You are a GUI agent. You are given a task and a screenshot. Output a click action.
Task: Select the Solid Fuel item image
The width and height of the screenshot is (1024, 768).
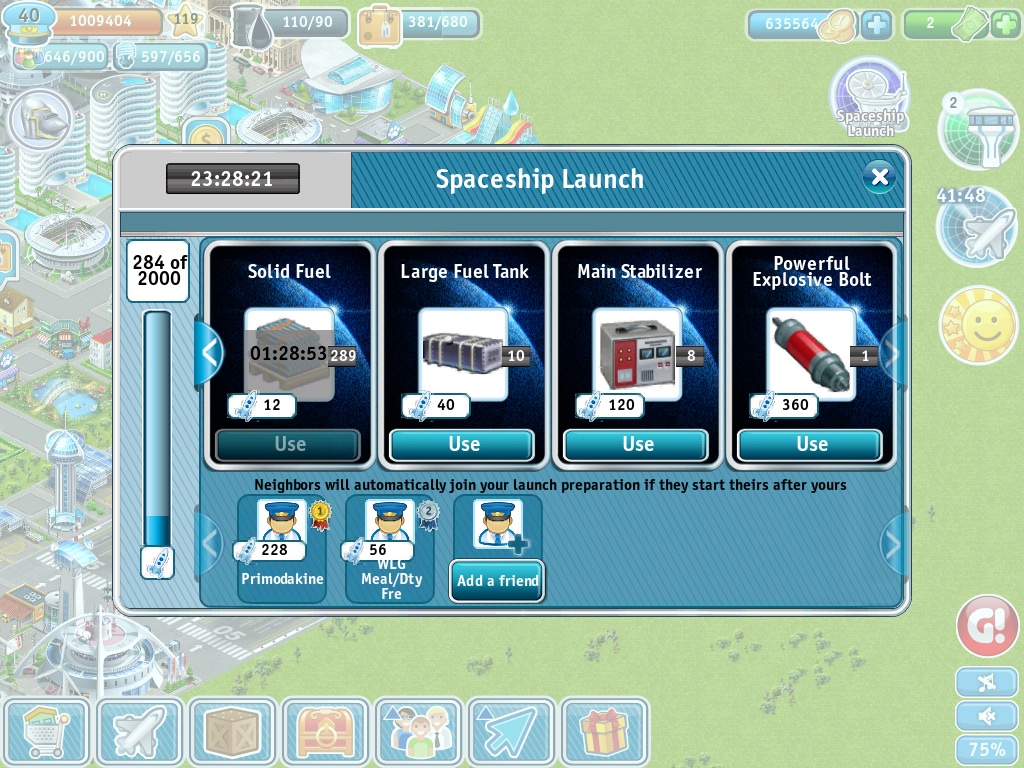coord(289,355)
